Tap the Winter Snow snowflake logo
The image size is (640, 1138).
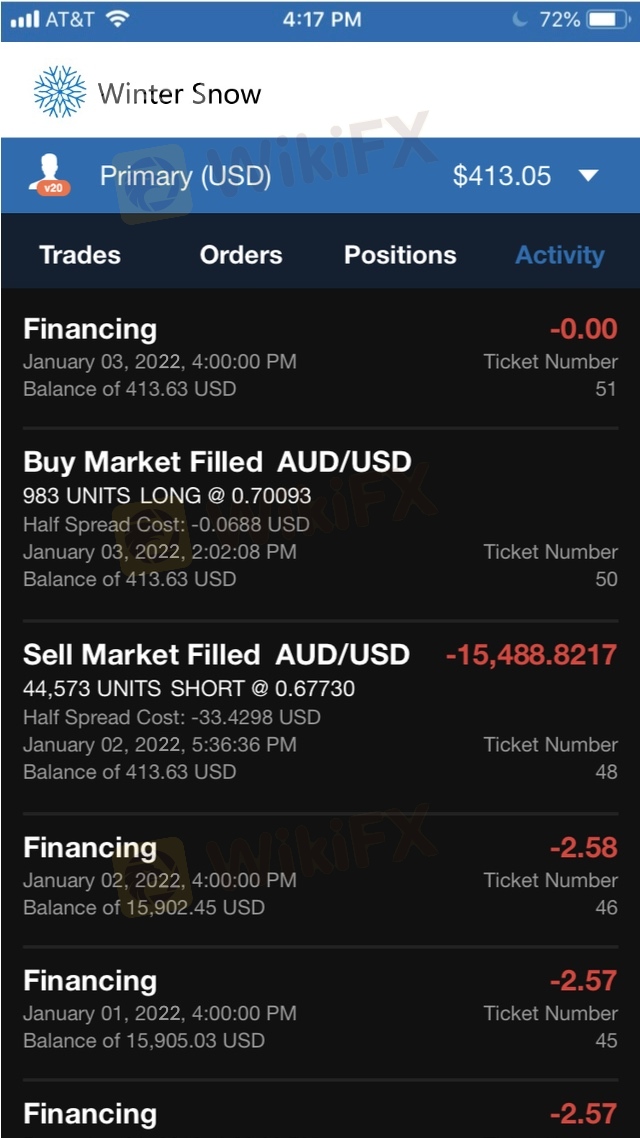coord(60,92)
